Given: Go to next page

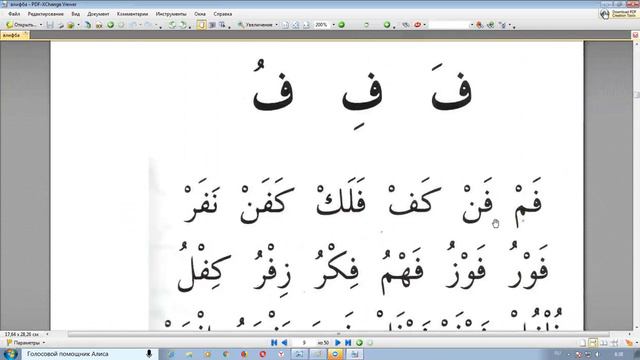Looking at the screenshot, I should coord(338,343).
